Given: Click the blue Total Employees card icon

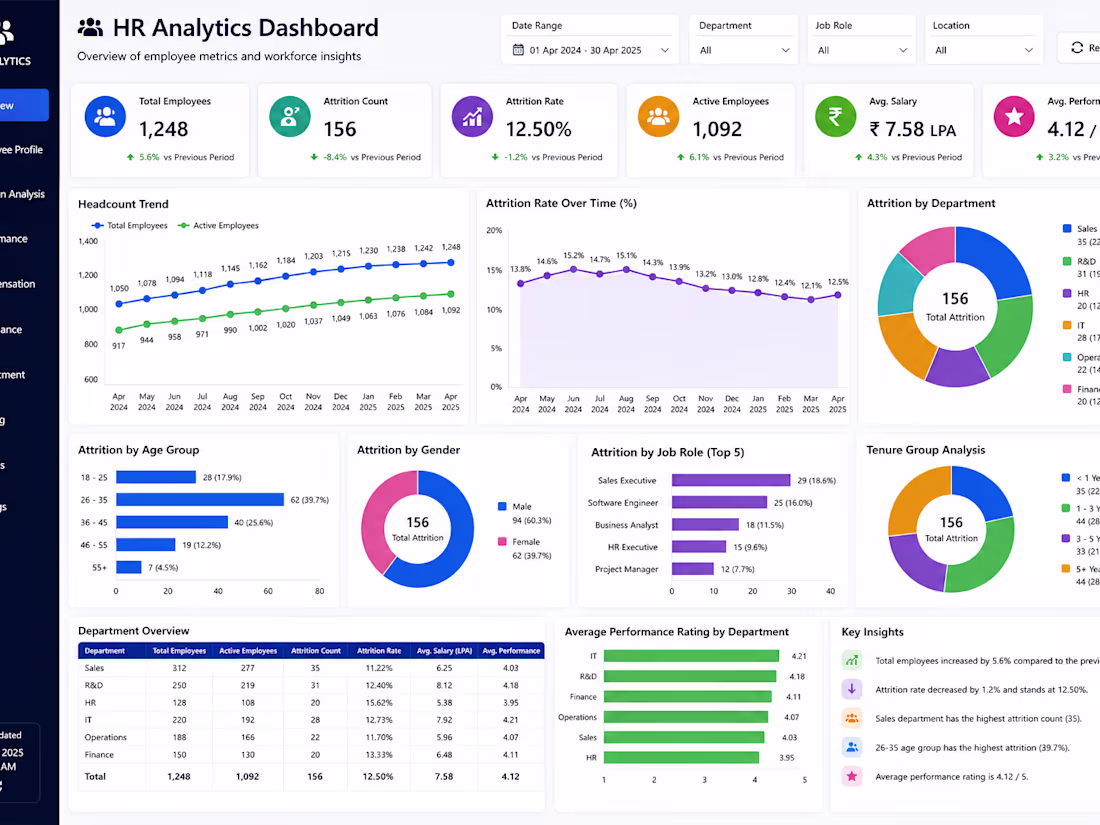Looking at the screenshot, I should (x=105, y=116).
